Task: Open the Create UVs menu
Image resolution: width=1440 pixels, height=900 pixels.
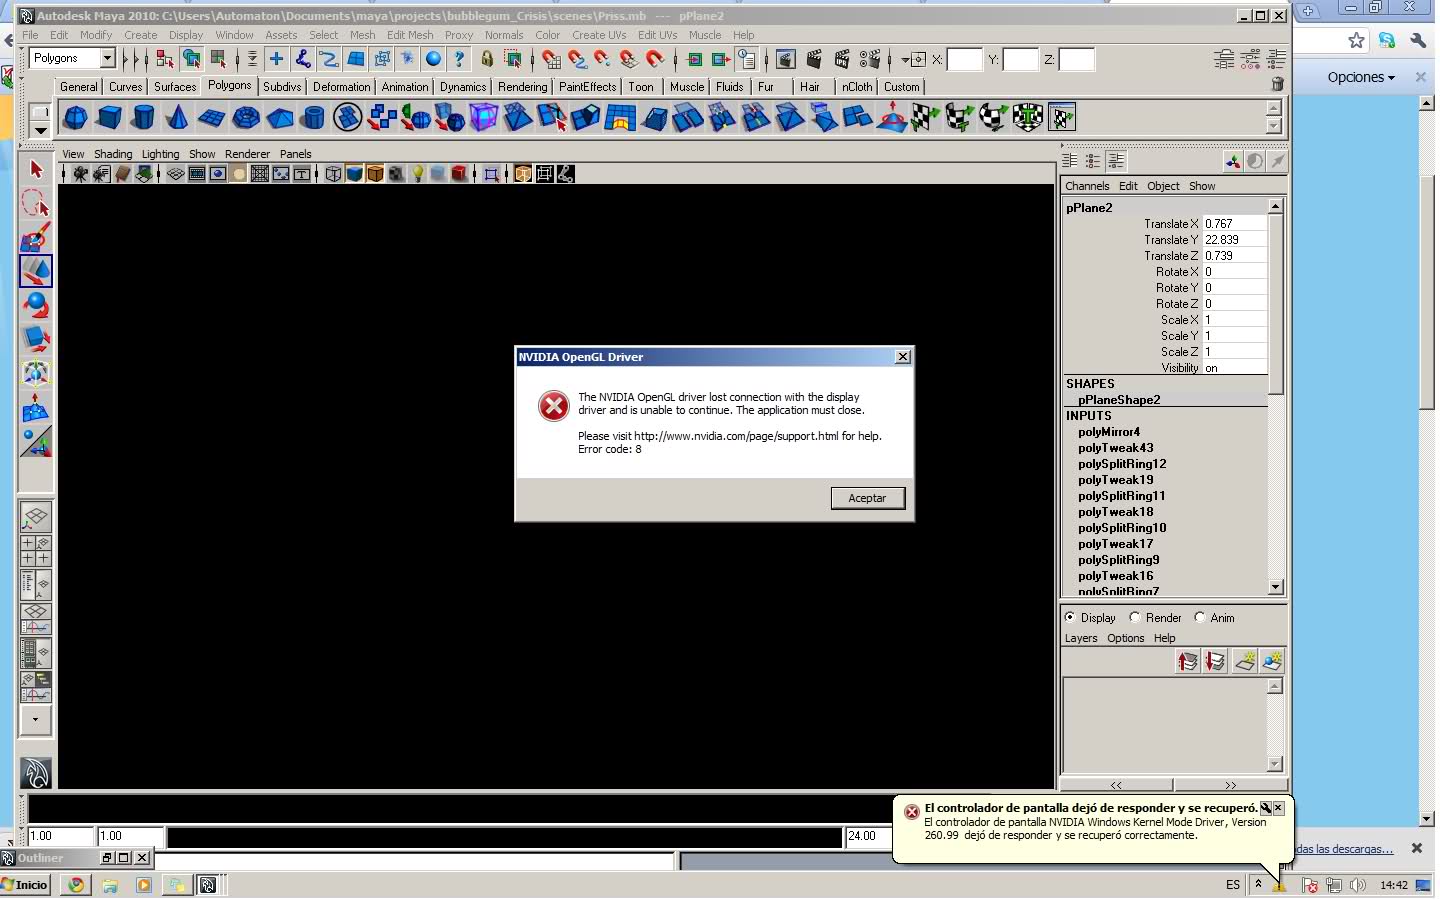Action: click(599, 35)
